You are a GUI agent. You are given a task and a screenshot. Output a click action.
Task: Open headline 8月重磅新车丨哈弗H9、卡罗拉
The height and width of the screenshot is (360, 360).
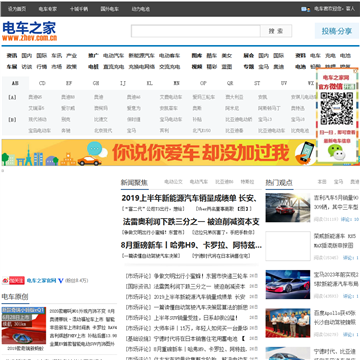click(191, 245)
